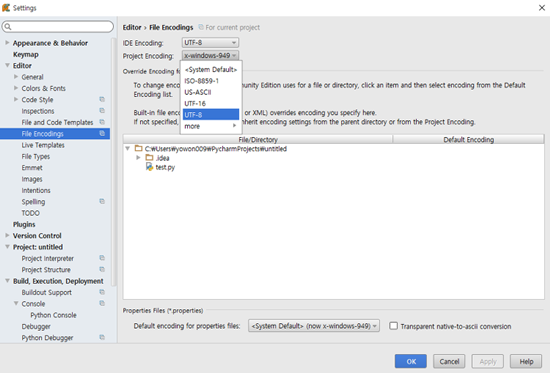Expand the Colors & Fonts arrow
The image size is (550, 373).
click(16, 88)
